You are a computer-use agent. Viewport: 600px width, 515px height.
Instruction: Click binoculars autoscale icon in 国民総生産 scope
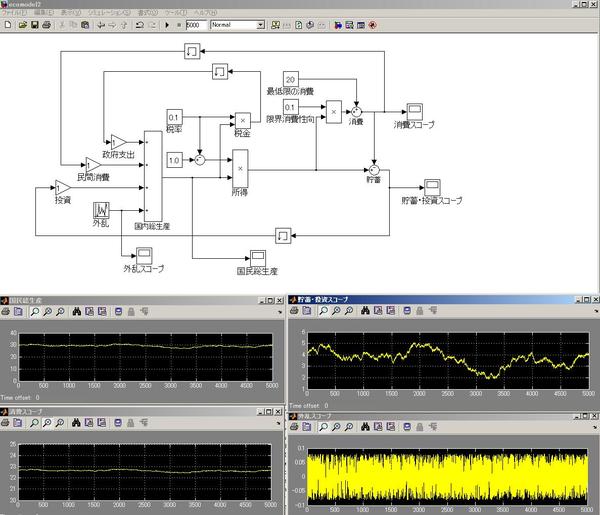coord(76,312)
